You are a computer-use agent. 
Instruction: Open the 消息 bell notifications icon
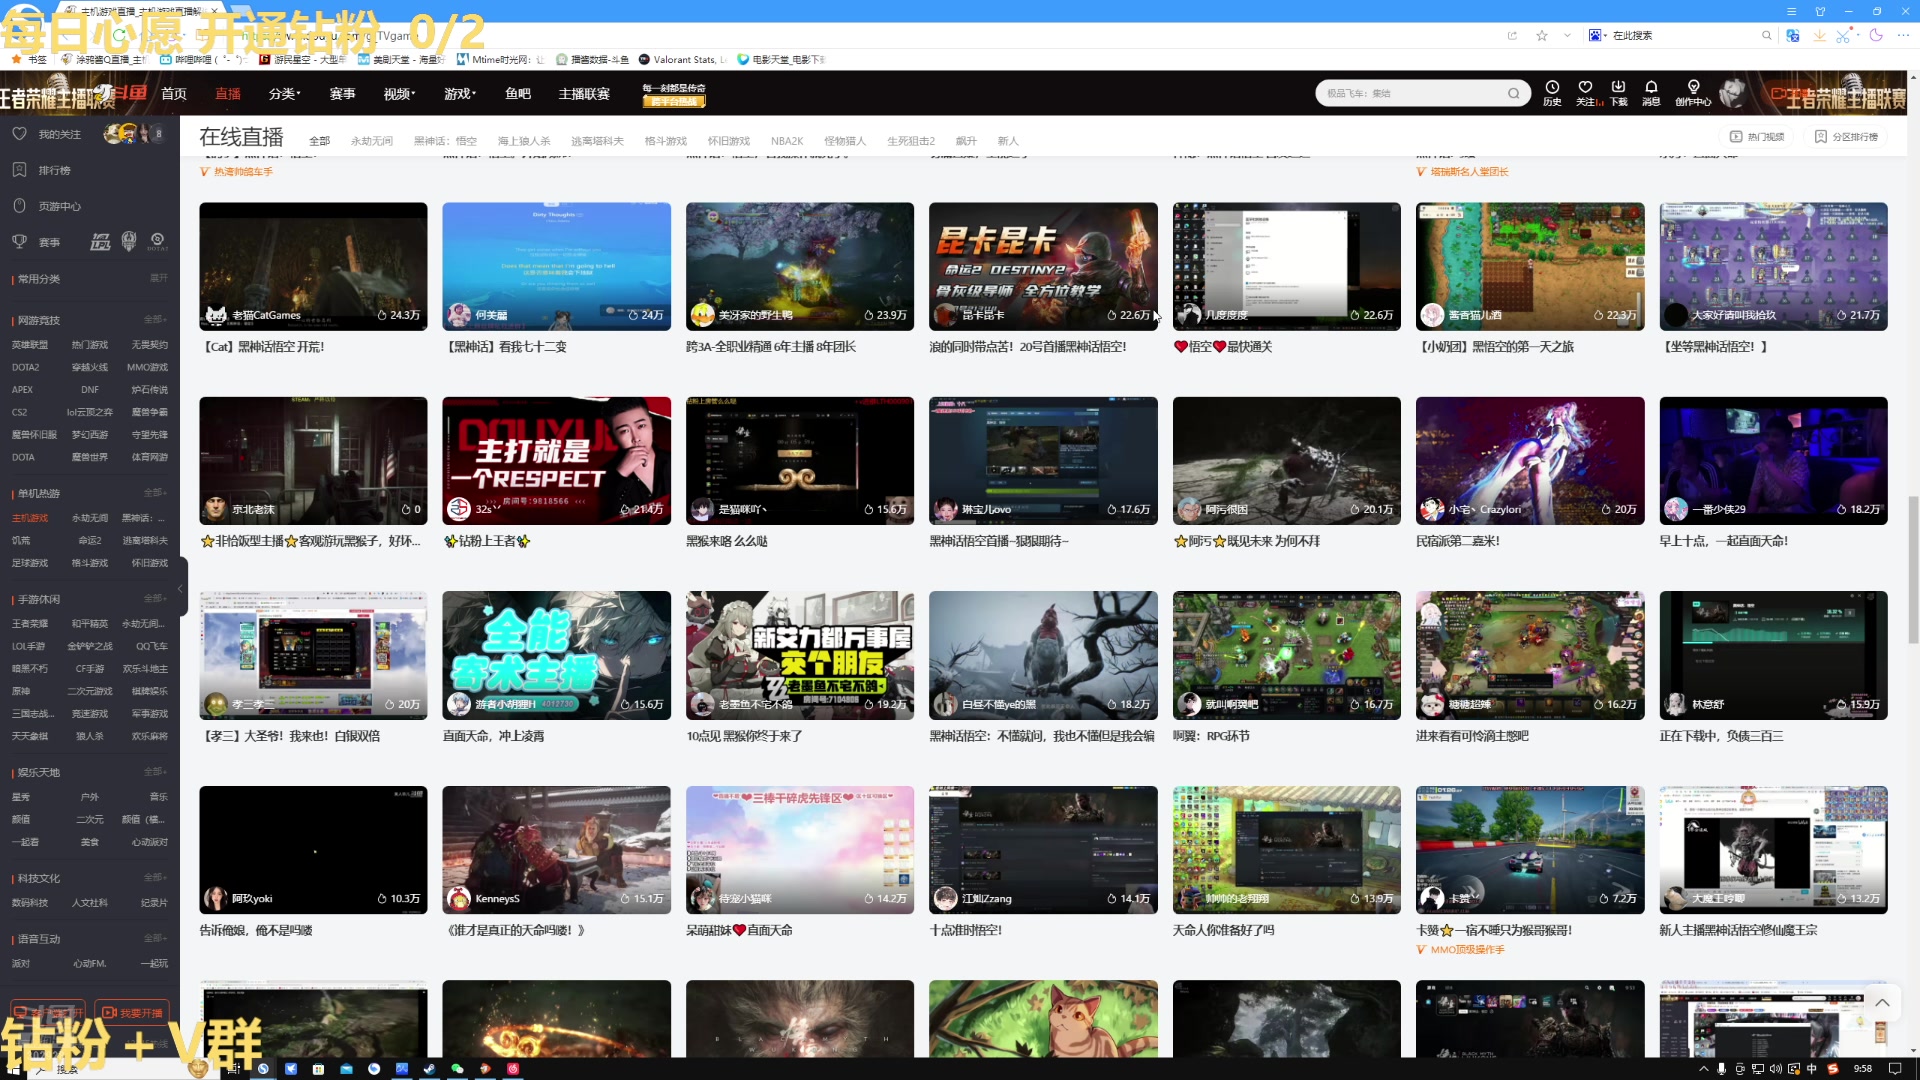point(1651,87)
